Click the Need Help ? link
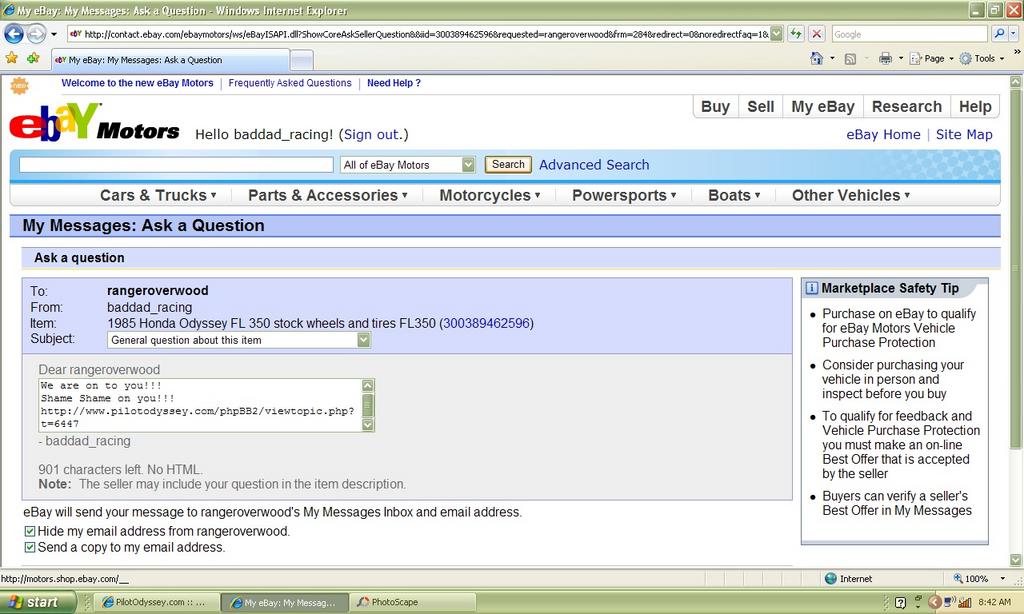This screenshot has width=1024, height=614. [394, 83]
